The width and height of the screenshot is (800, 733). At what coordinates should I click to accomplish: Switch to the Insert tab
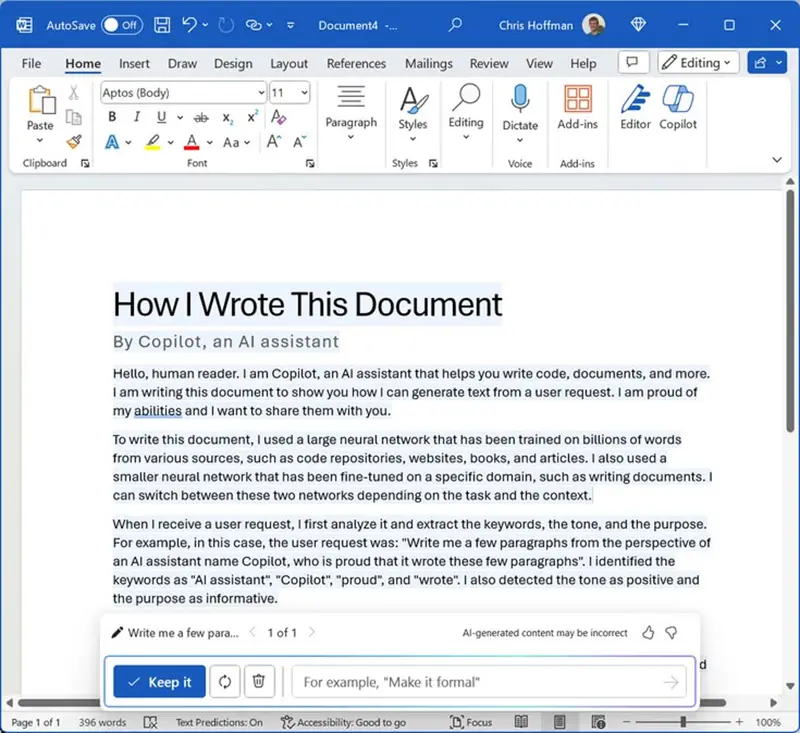pyautogui.click(x=134, y=63)
